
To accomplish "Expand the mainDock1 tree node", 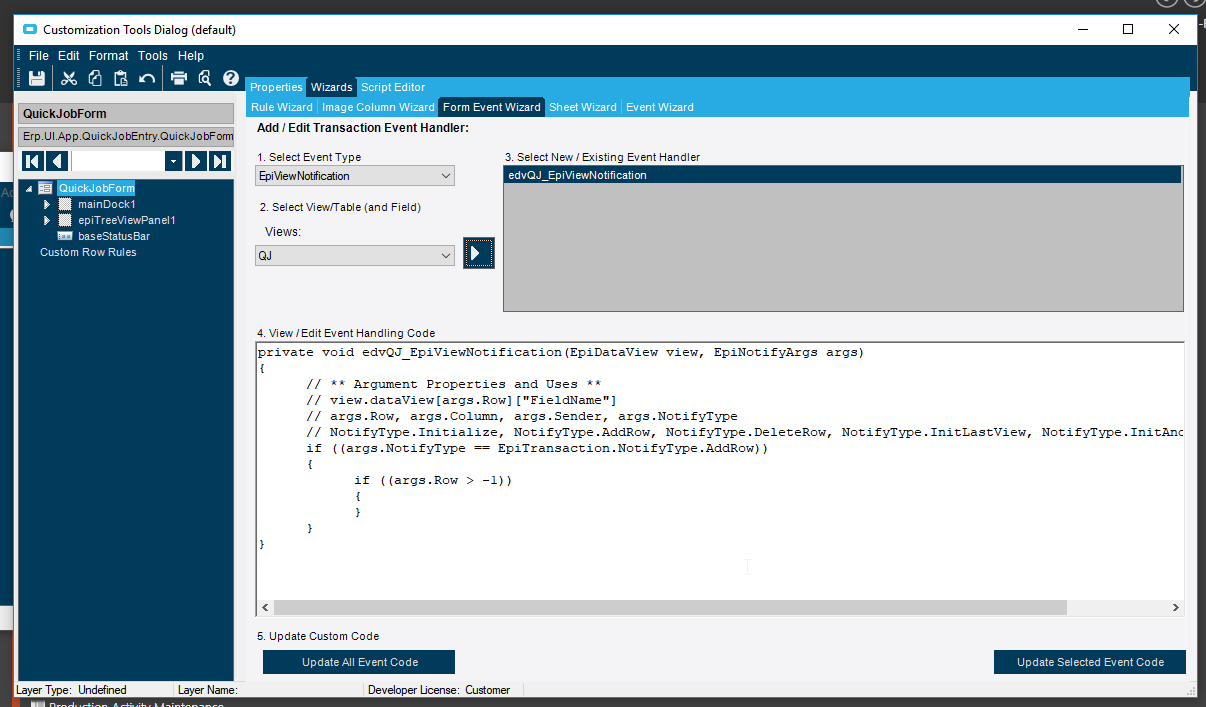I will click(47, 204).
